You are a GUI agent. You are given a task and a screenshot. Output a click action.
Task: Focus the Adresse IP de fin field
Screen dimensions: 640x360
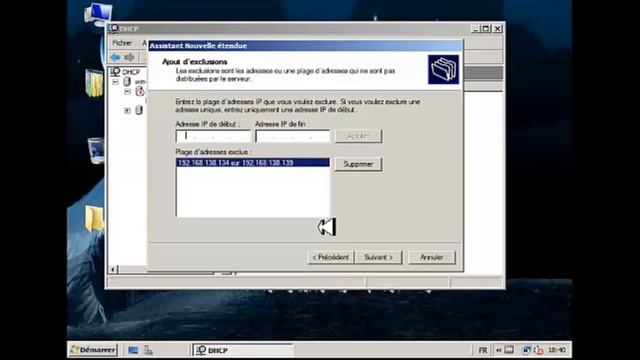pos(293,136)
